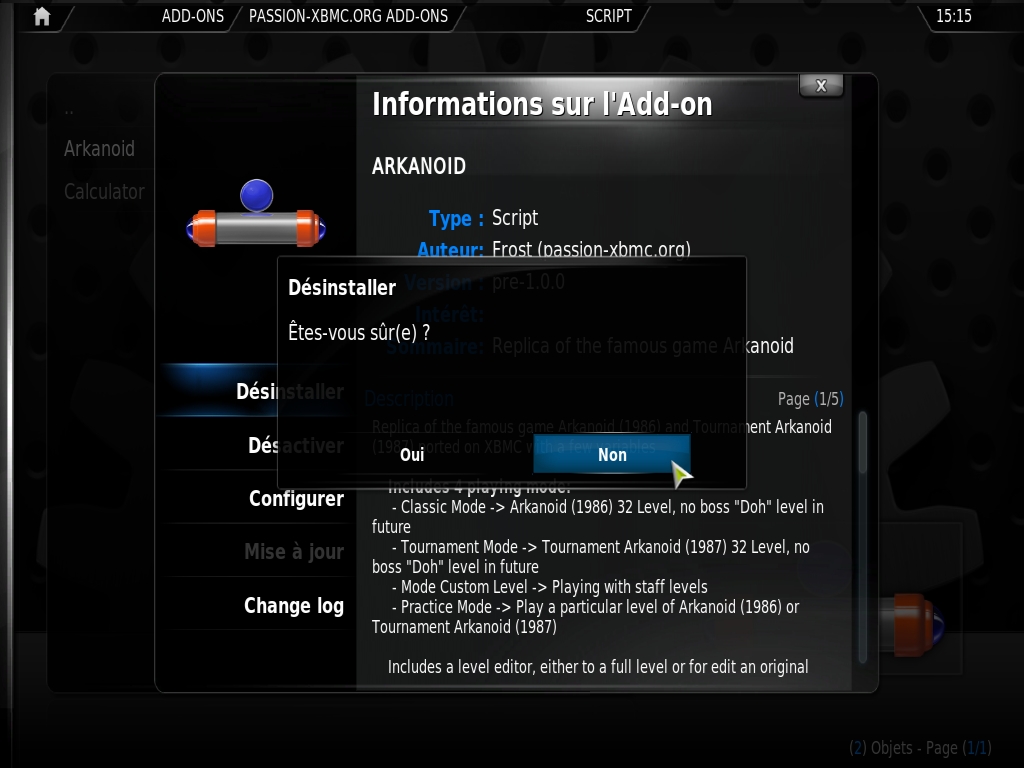
Task: Select Désinstaller in the side menu
Action: tap(255, 391)
